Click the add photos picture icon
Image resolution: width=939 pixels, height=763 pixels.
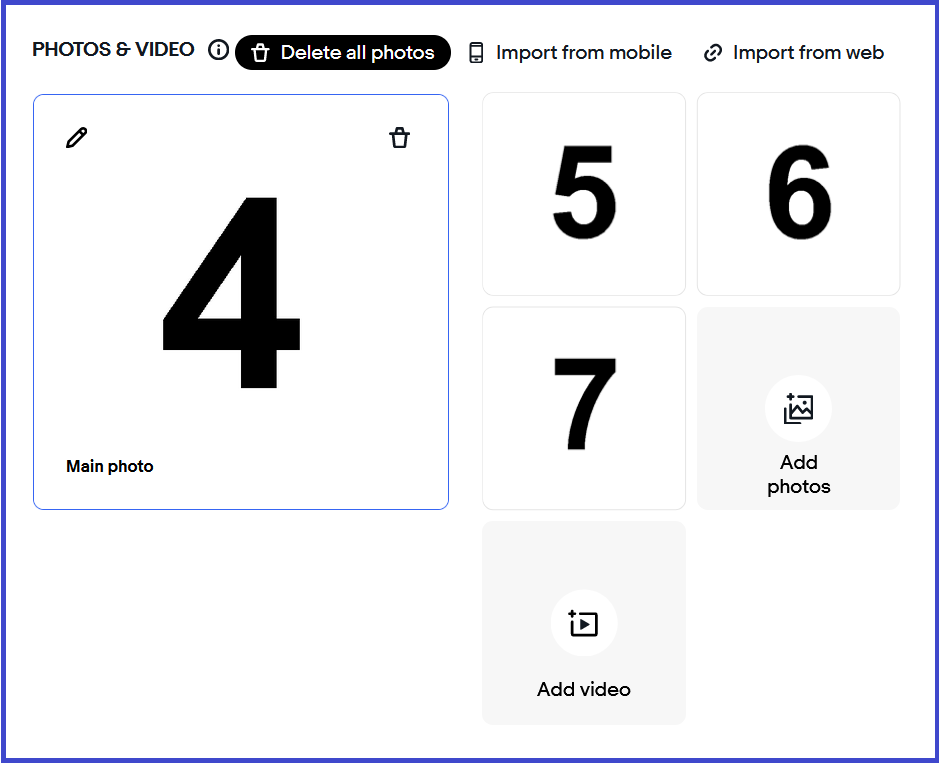coord(798,408)
